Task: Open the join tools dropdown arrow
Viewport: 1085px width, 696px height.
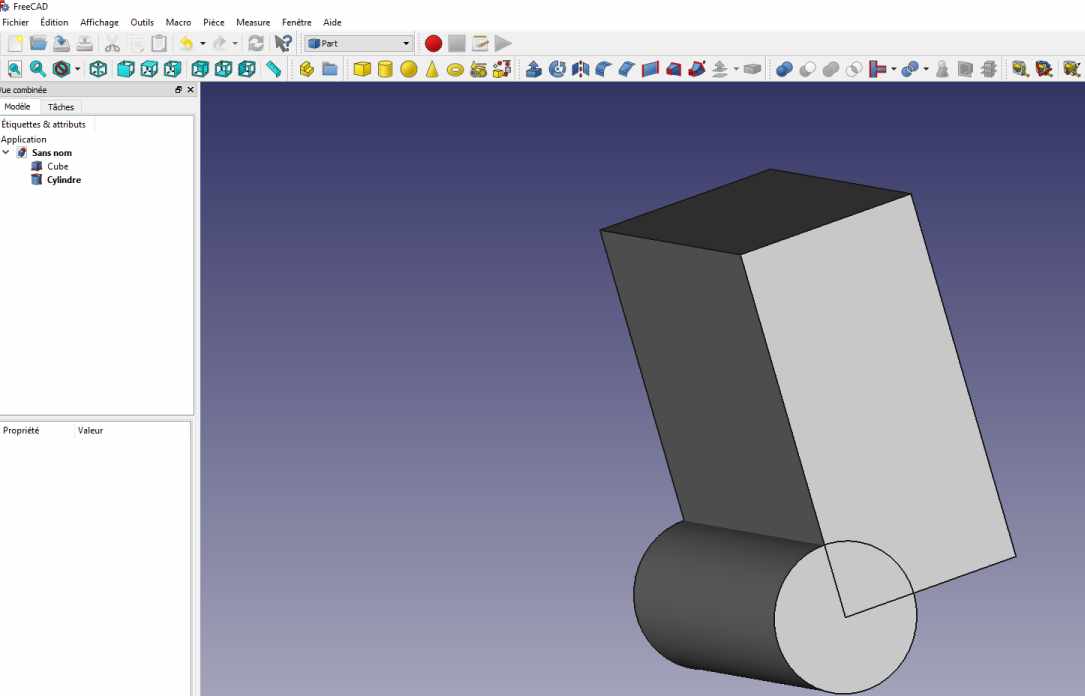Action: tap(893, 69)
